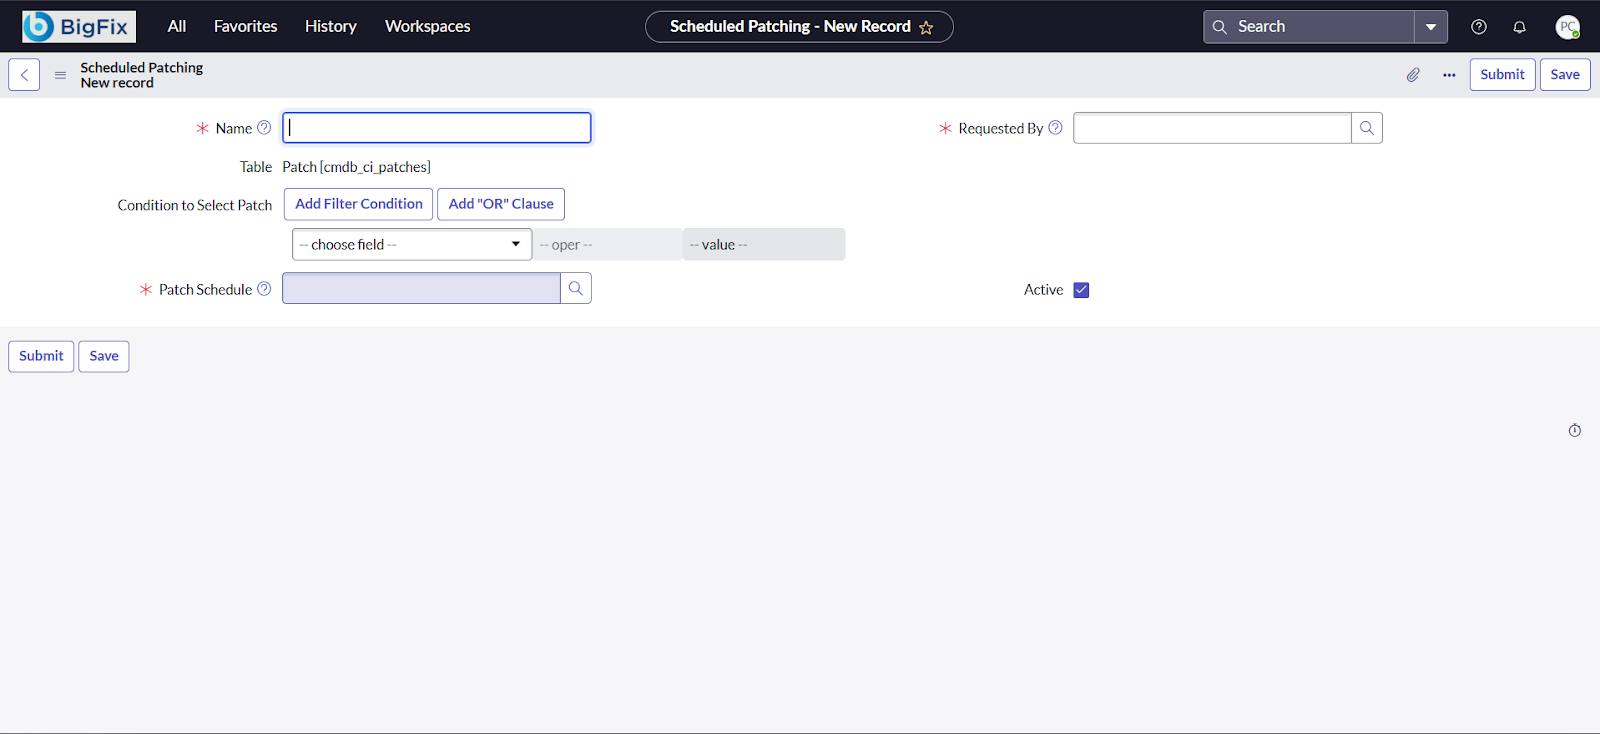Open the History menu
The width and height of the screenshot is (1600, 734).
click(331, 27)
